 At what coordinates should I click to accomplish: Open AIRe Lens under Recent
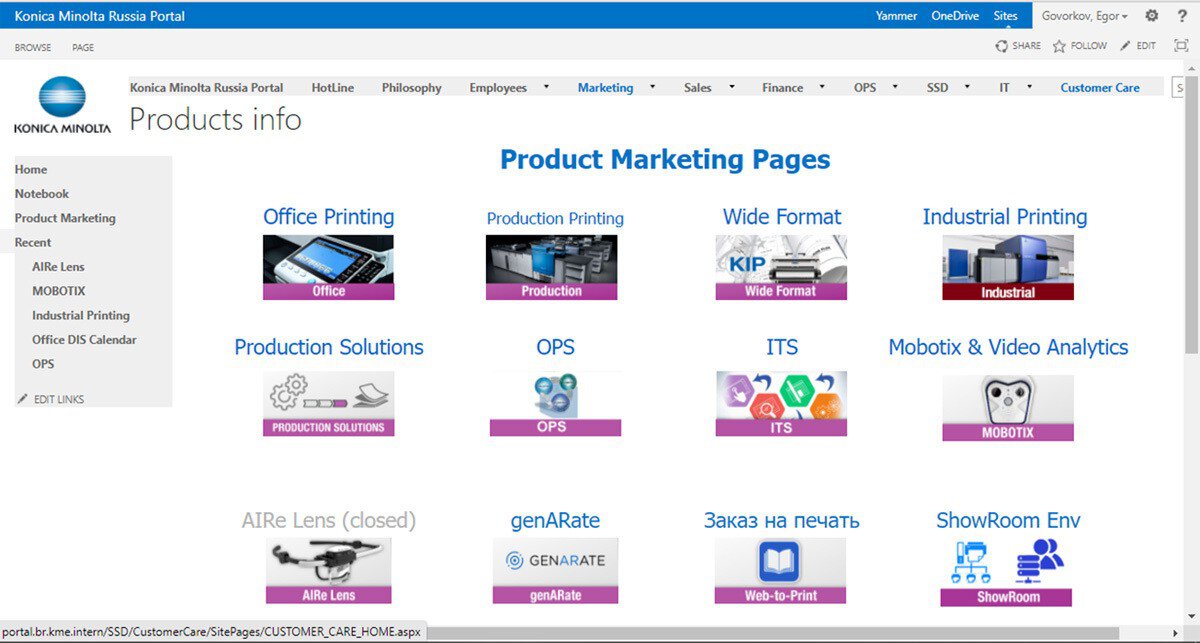point(58,267)
